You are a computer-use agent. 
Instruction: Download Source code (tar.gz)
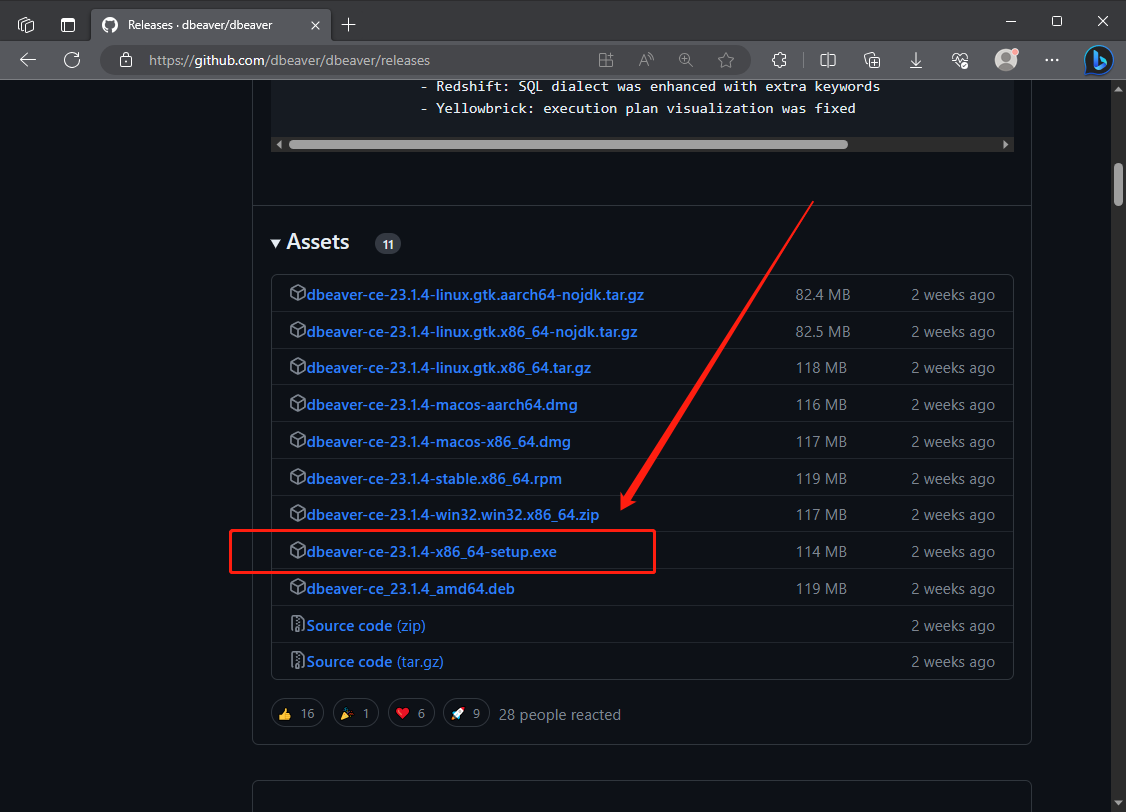[375, 662]
